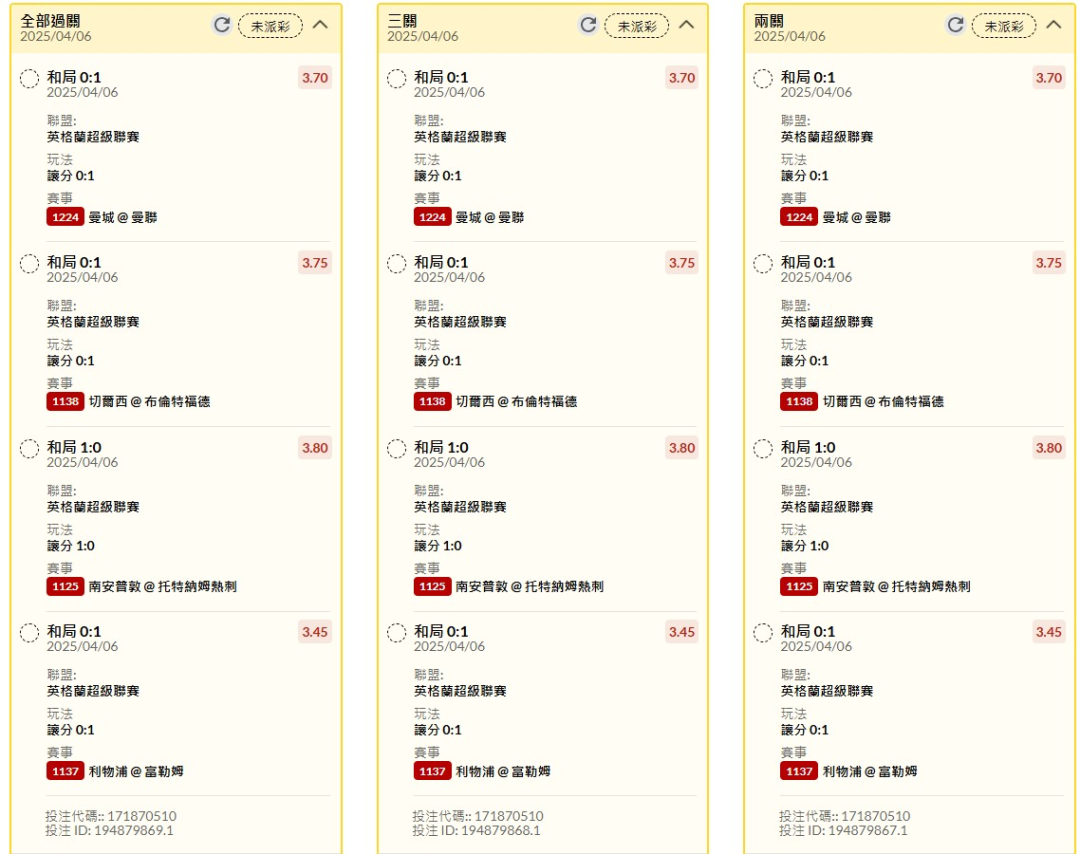Refresh the 全部過關 bet card

click(x=222, y=25)
